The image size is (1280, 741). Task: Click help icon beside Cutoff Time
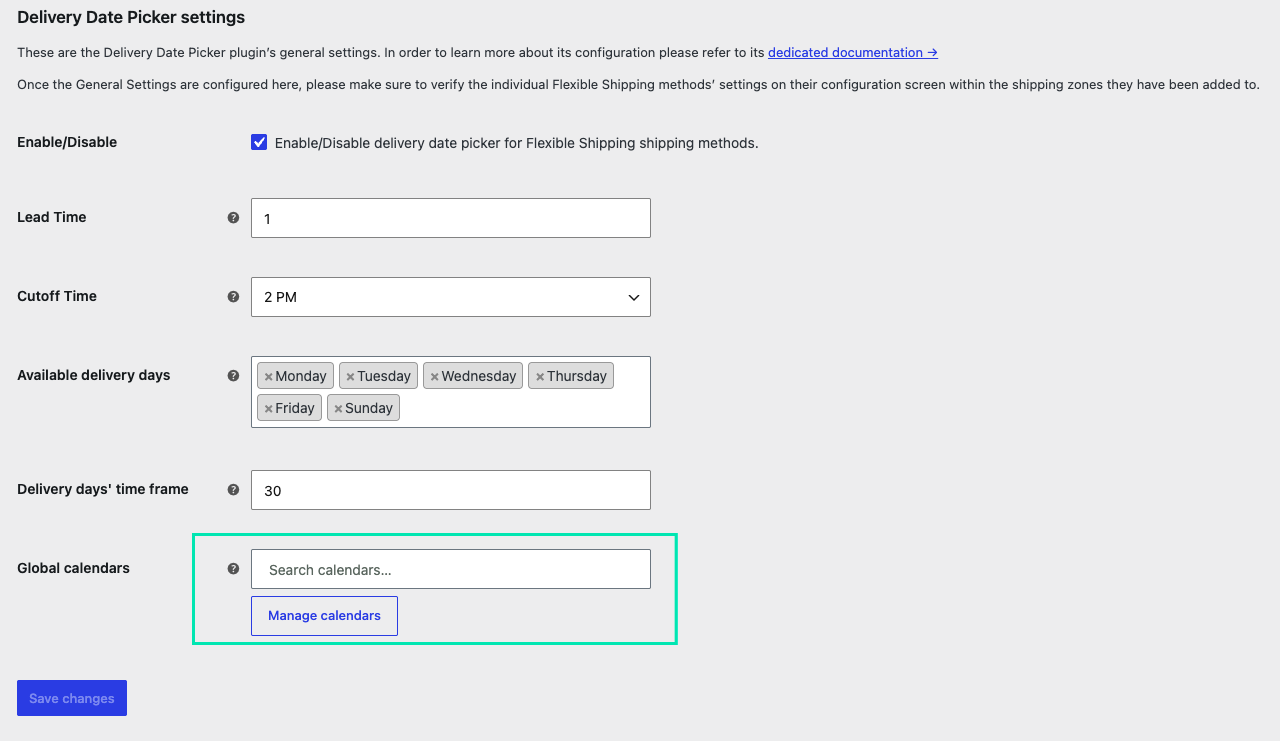click(233, 297)
